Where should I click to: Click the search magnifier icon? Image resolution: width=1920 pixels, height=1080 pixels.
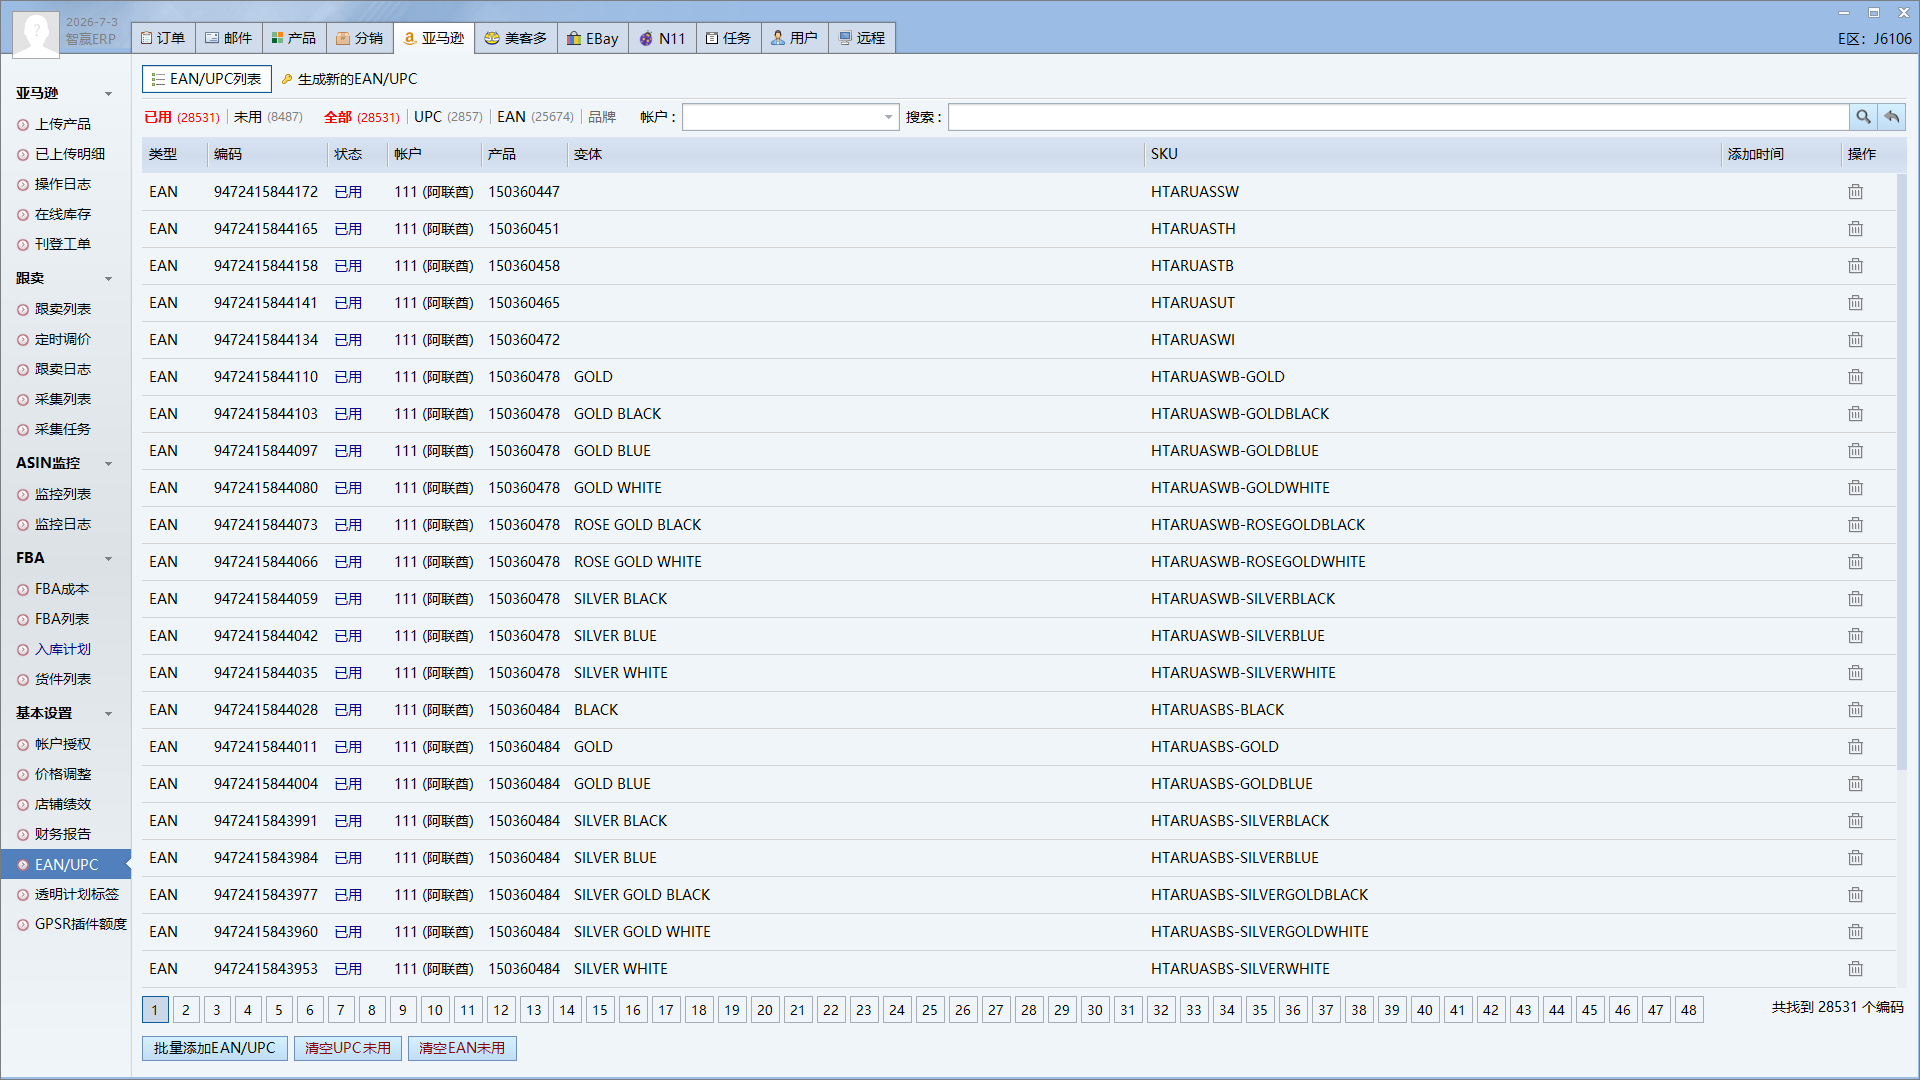1863,117
